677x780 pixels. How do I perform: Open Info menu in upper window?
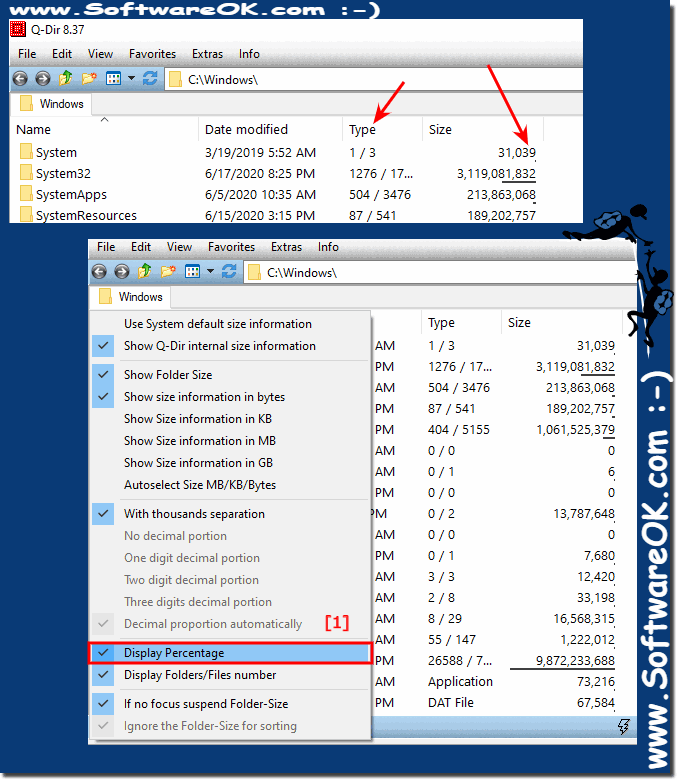pos(249,54)
